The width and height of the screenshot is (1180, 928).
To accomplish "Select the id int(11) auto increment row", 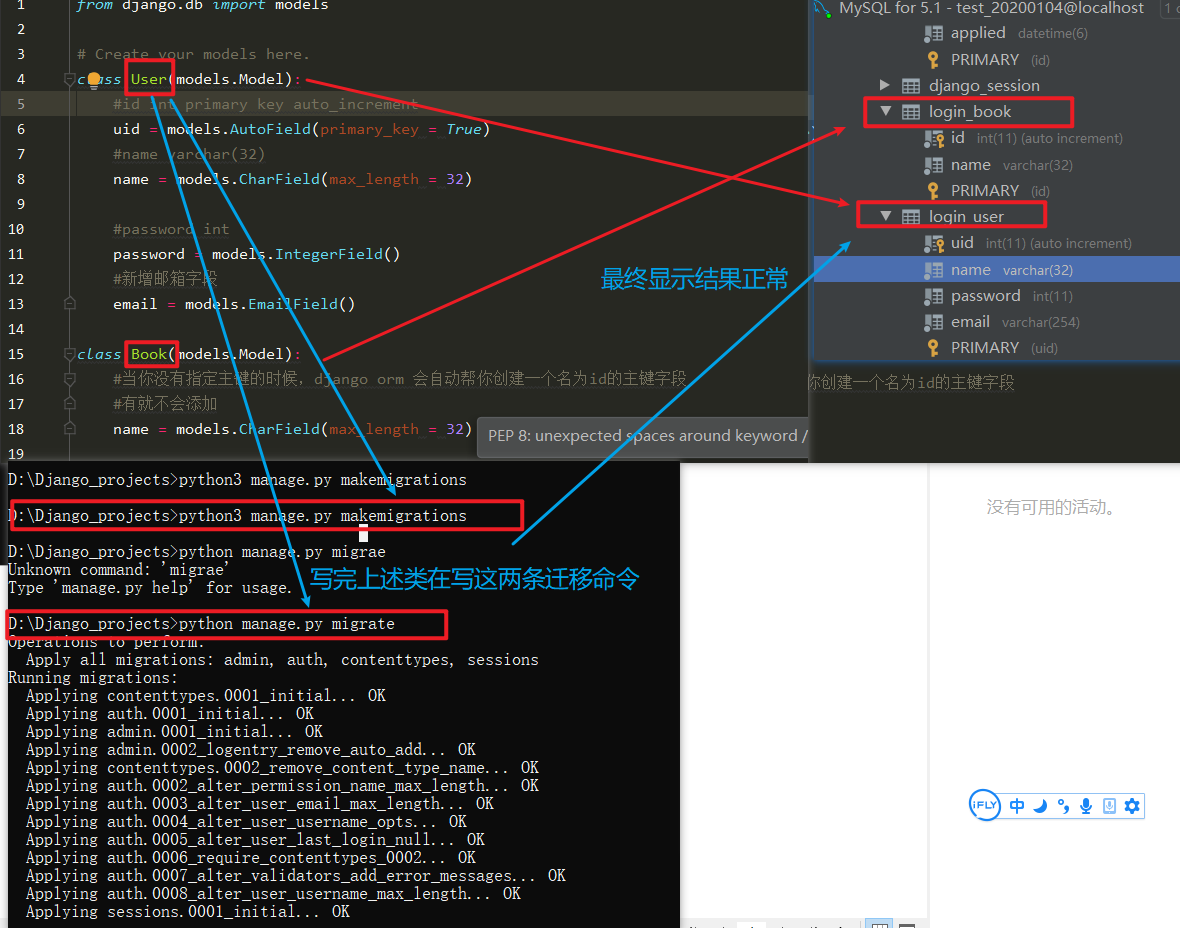I will click(x=997, y=138).
